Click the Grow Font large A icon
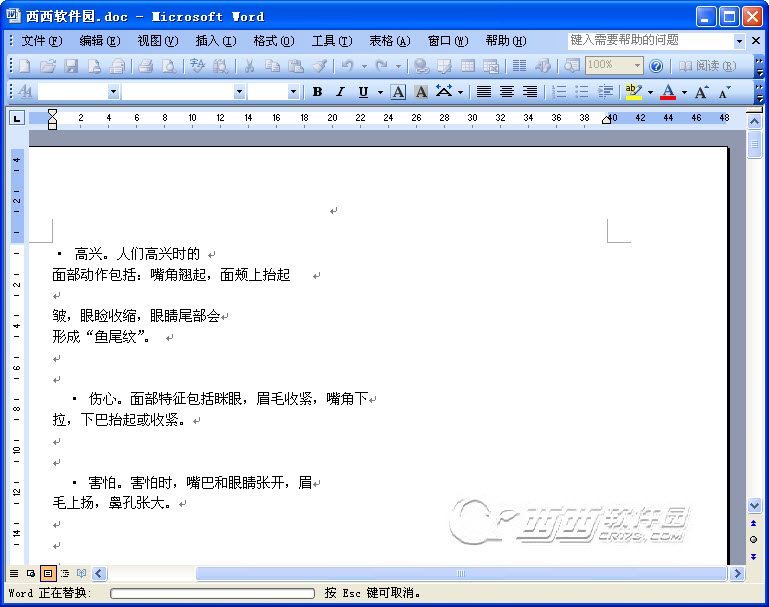 [x=701, y=91]
